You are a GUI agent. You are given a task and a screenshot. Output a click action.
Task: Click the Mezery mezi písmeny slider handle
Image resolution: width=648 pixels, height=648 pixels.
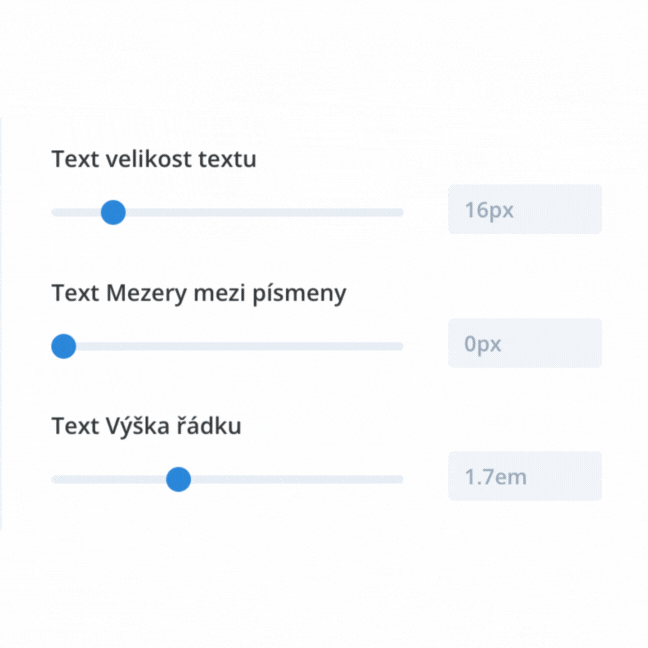coord(63,346)
